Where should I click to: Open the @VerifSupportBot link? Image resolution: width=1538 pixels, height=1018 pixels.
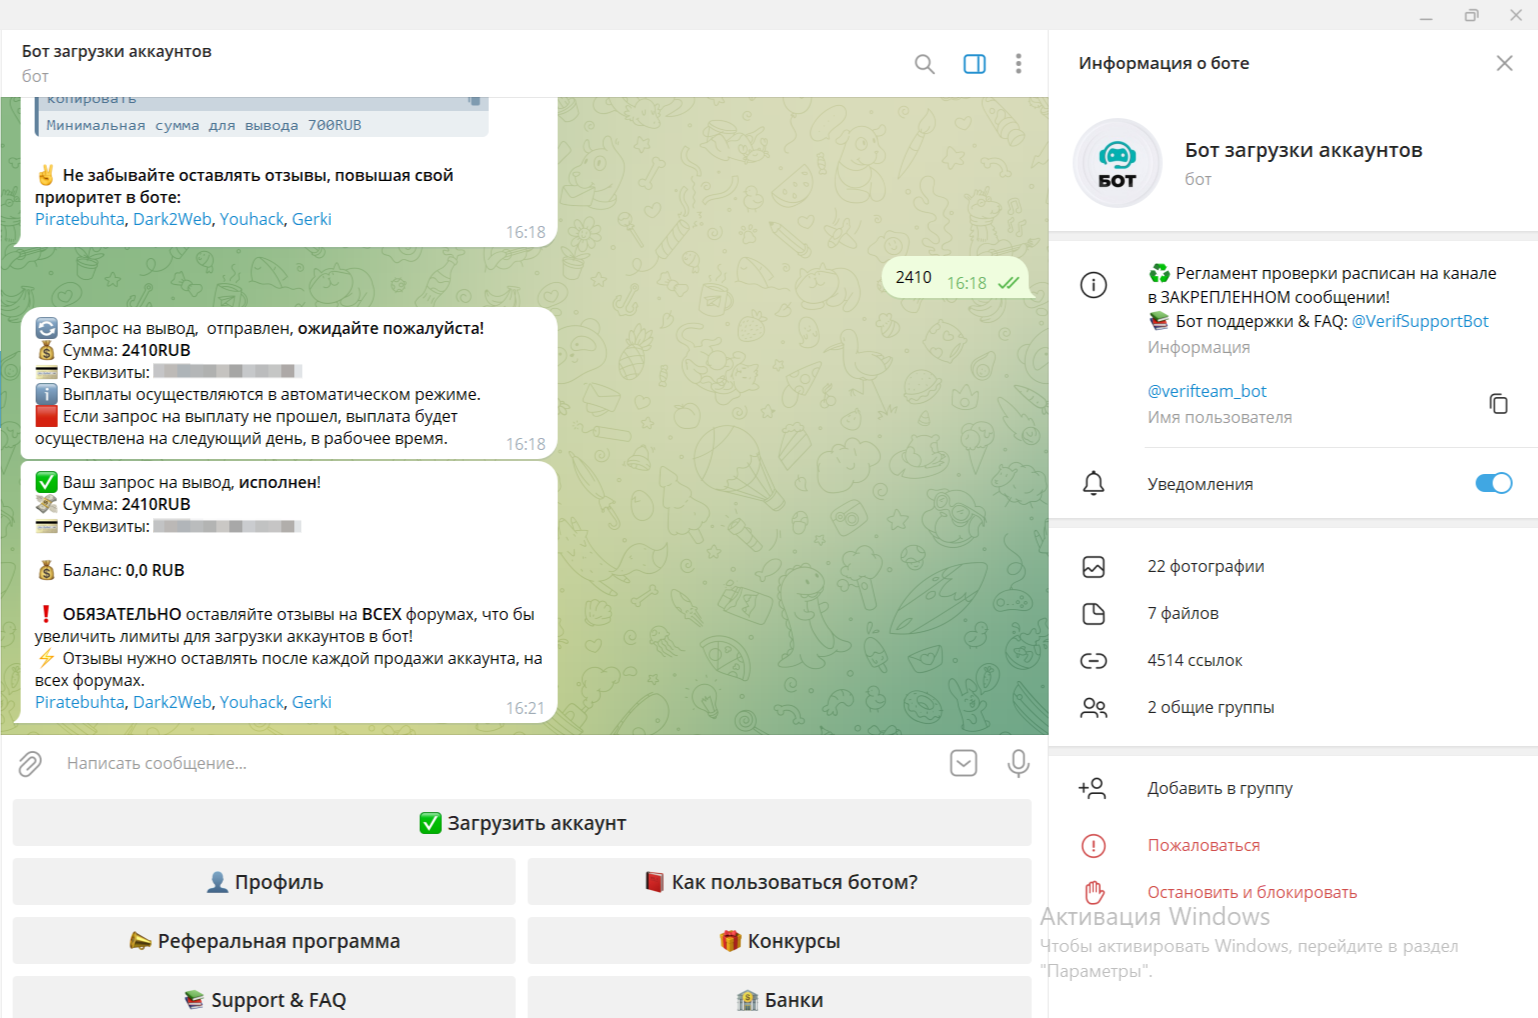tap(1419, 321)
